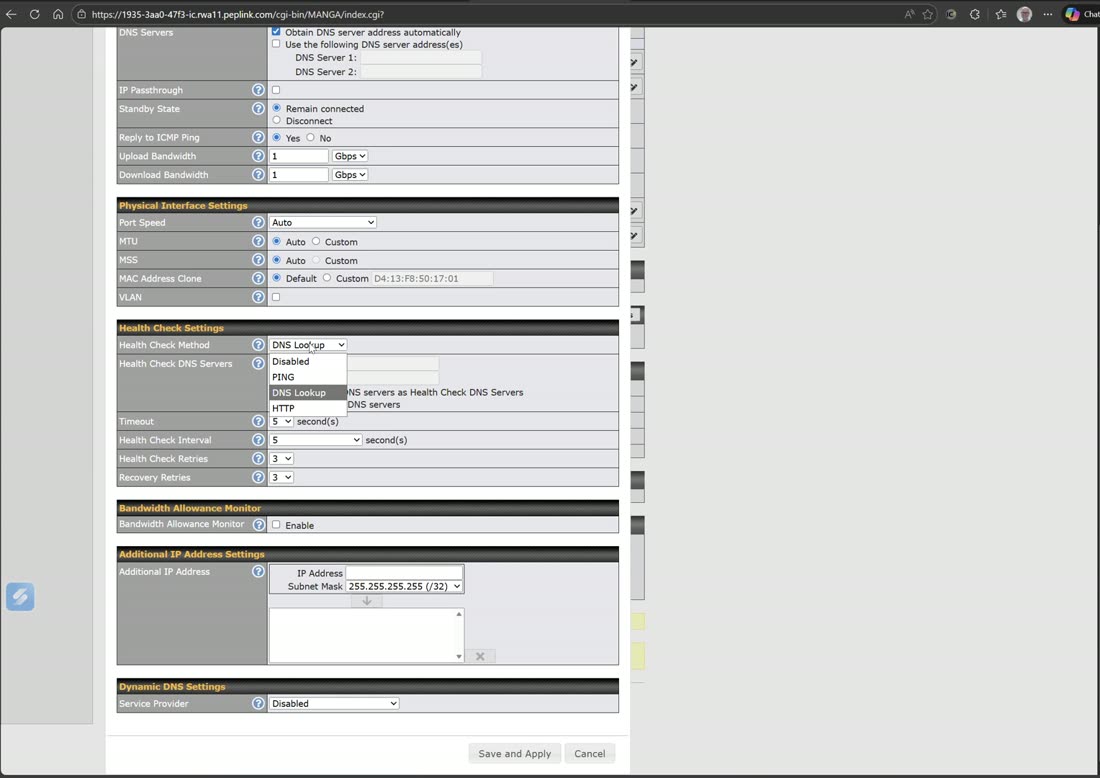
Task: Open help for IP Passthrough
Action: click(258, 90)
